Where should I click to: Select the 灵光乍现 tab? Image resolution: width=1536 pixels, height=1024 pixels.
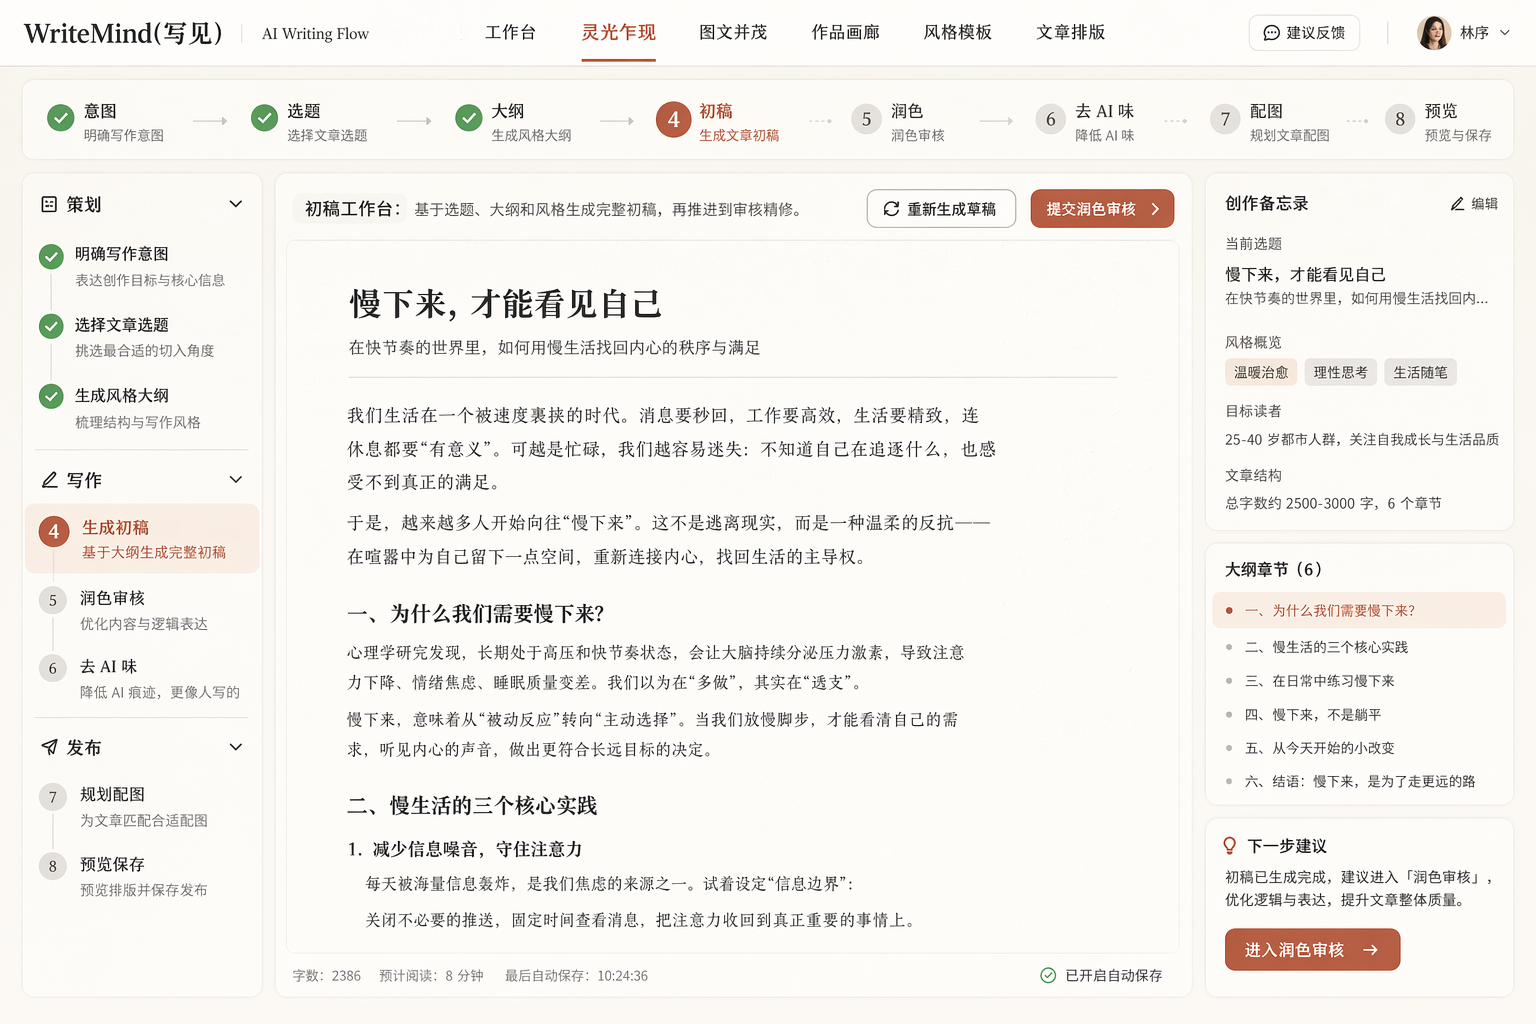click(619, 32)
